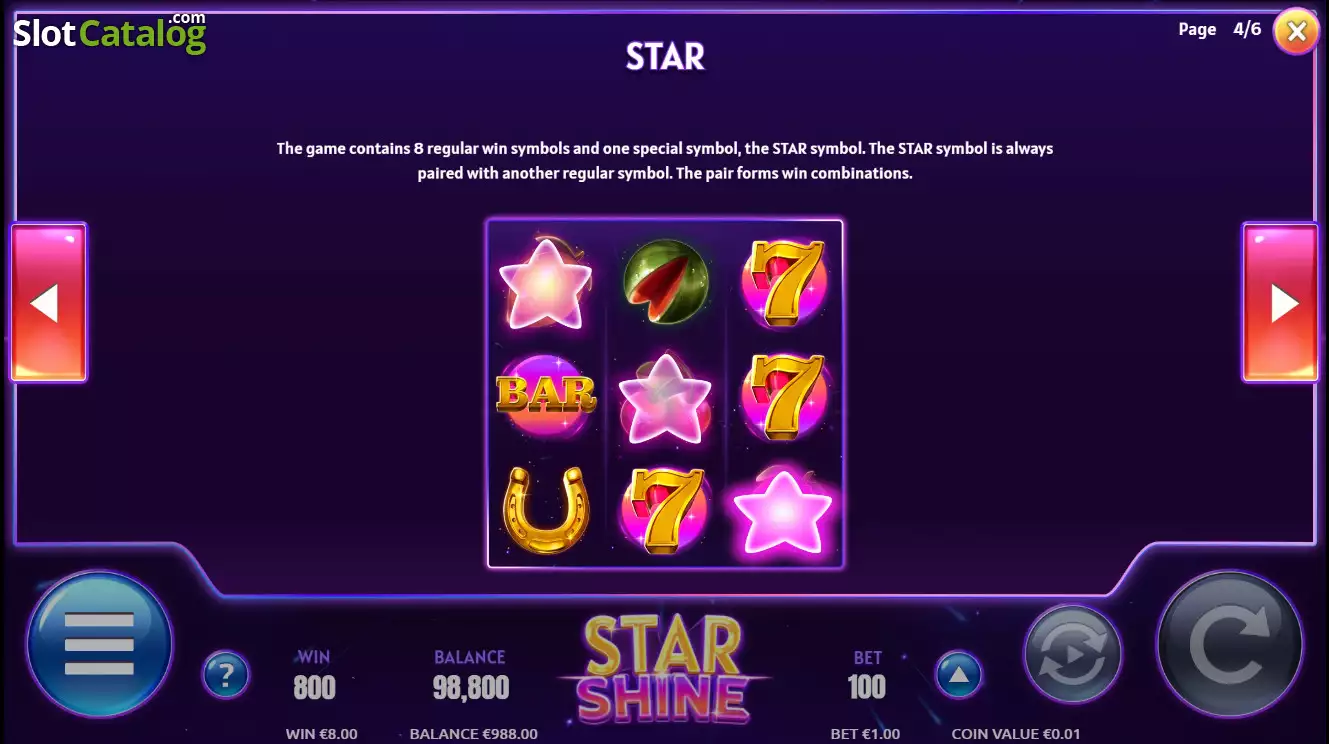Start a spin with the large spin button
Image resolution: width=1329 pixels, height=744 pixels.
(x=1230, y=645)
